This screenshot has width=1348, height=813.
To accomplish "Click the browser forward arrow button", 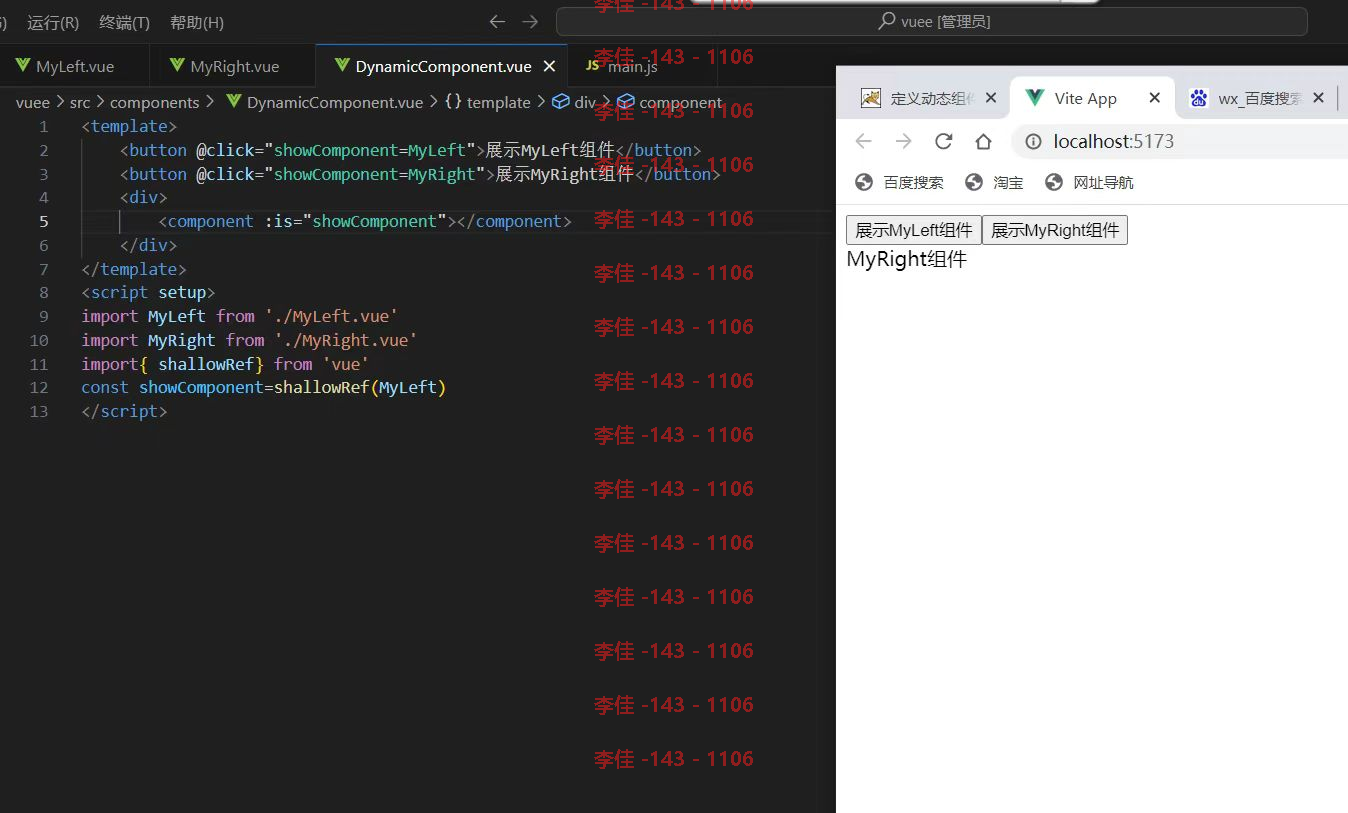I will [x=903, y=142].
